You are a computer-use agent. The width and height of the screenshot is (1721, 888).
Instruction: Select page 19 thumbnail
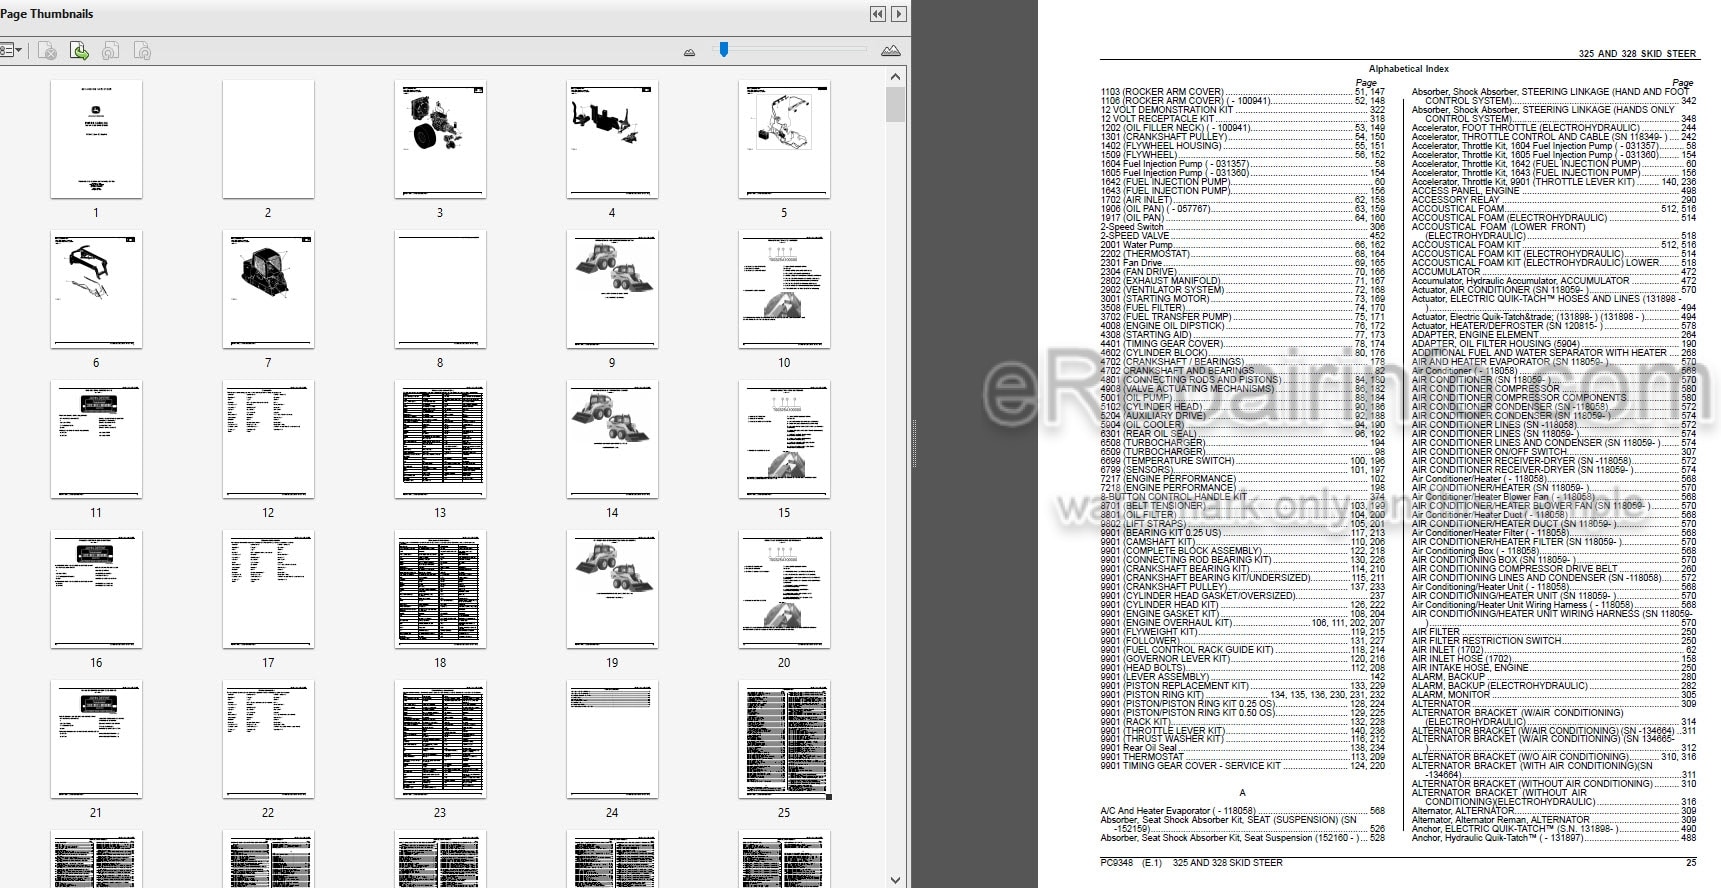tap(612, 589)
